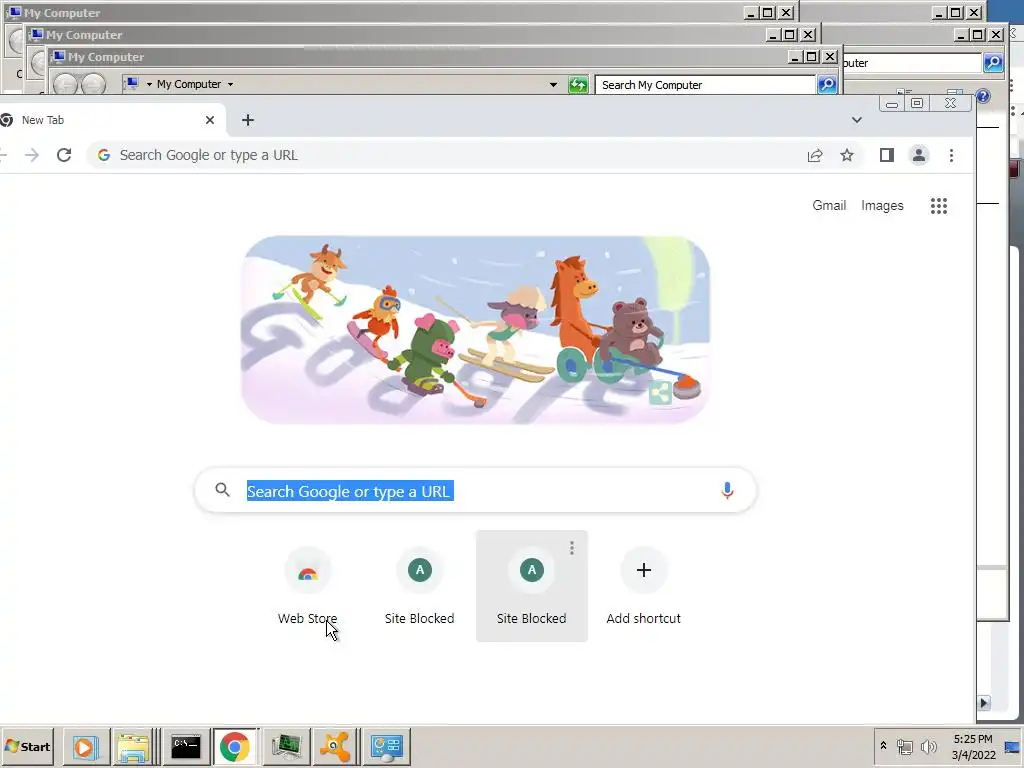Expand the My Computer address bar history dropdown

click(x=554, y=85)
